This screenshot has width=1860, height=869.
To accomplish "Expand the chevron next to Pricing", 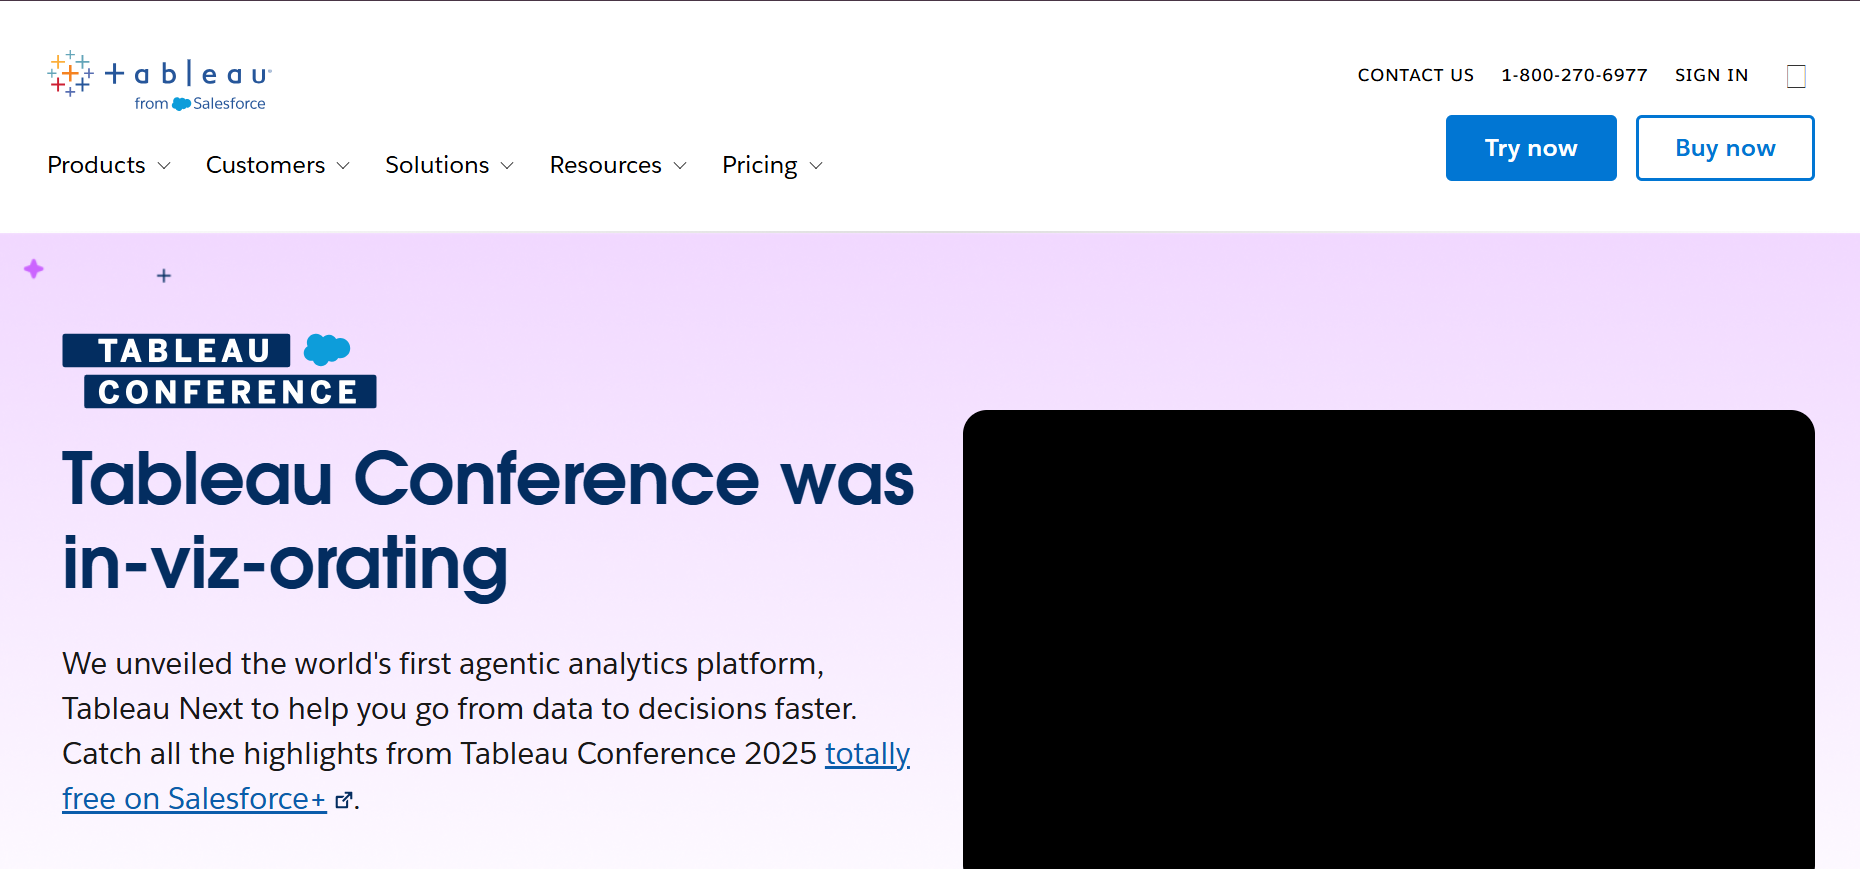I will tap(816, 166).
